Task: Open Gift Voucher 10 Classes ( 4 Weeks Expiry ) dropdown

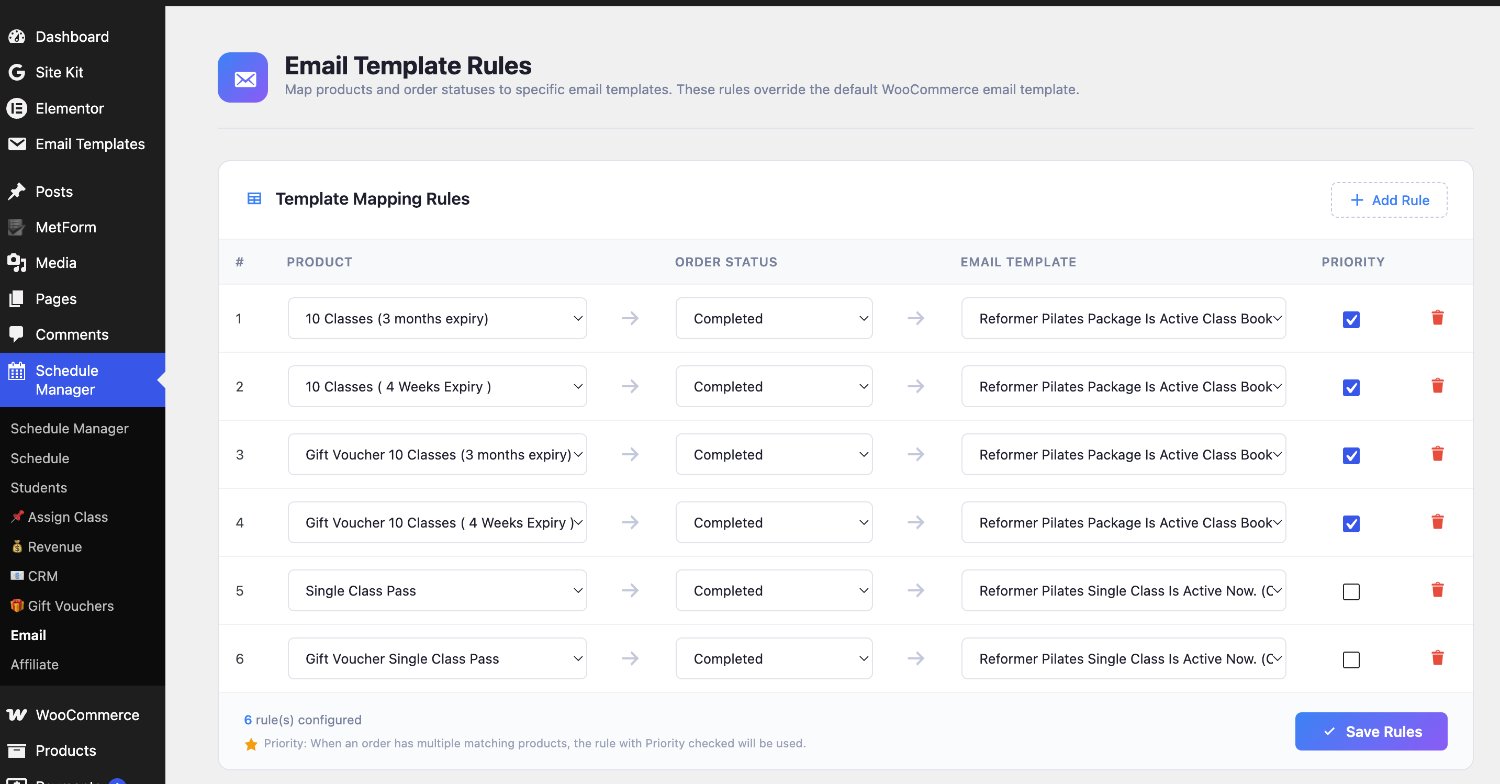Action: coord(437,522)
